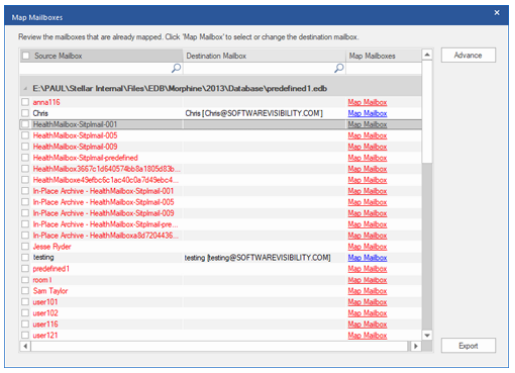Select the HealthMailbox-Sitplmail-predefined row name

85,158
